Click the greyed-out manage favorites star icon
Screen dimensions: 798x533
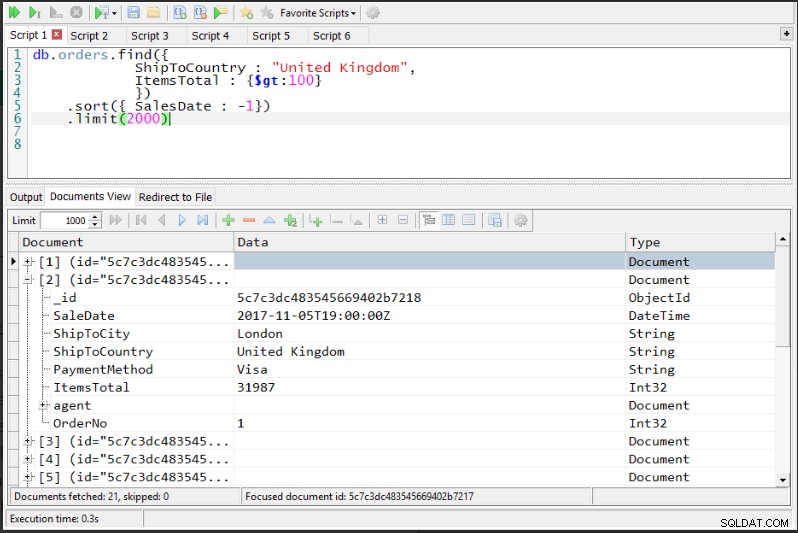pyautogui.click(x=267, y=13)
